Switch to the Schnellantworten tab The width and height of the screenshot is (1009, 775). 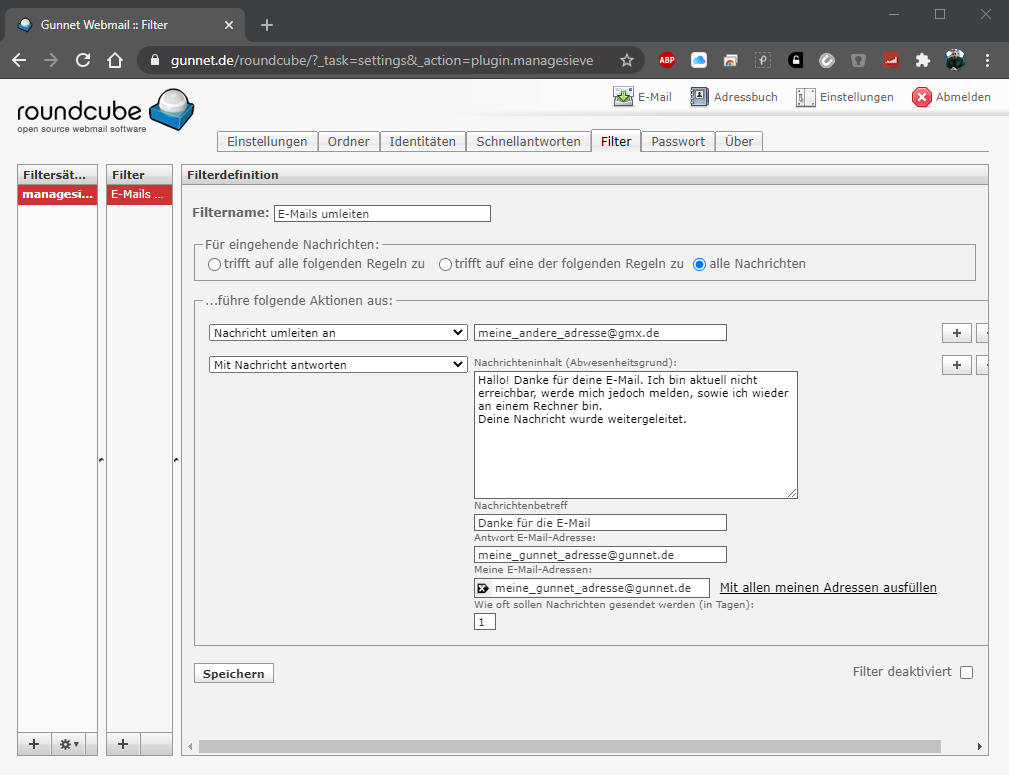pyautogui.click(x=528, y=142)
